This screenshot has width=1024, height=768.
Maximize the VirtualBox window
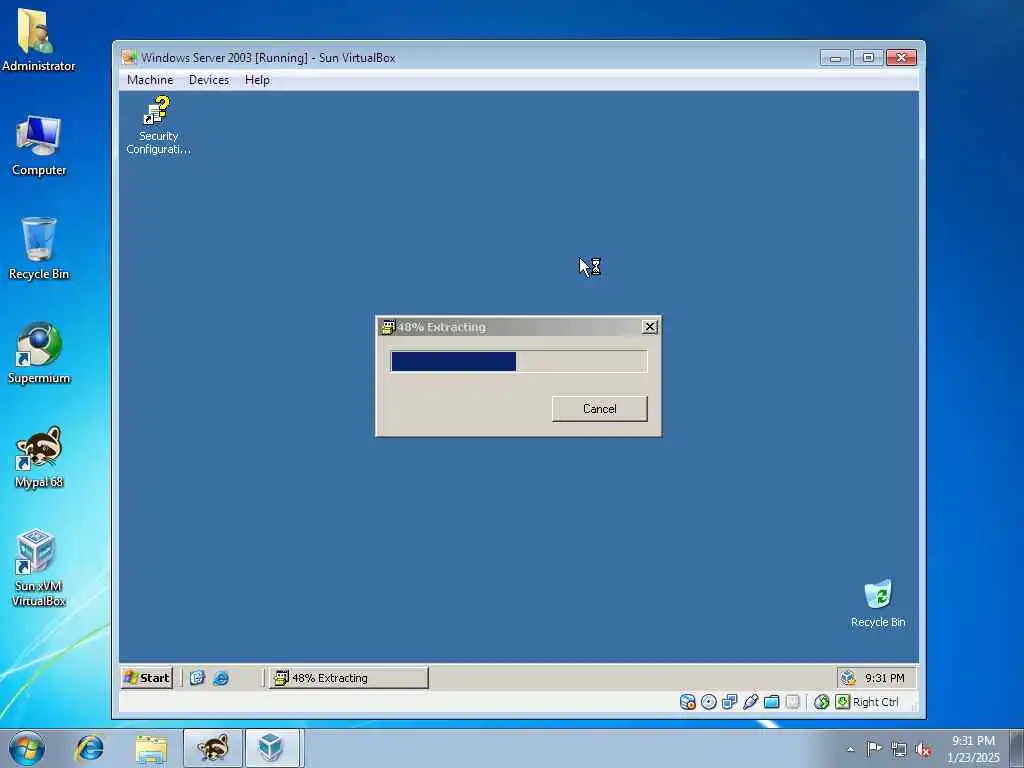[x=868, y=57]
